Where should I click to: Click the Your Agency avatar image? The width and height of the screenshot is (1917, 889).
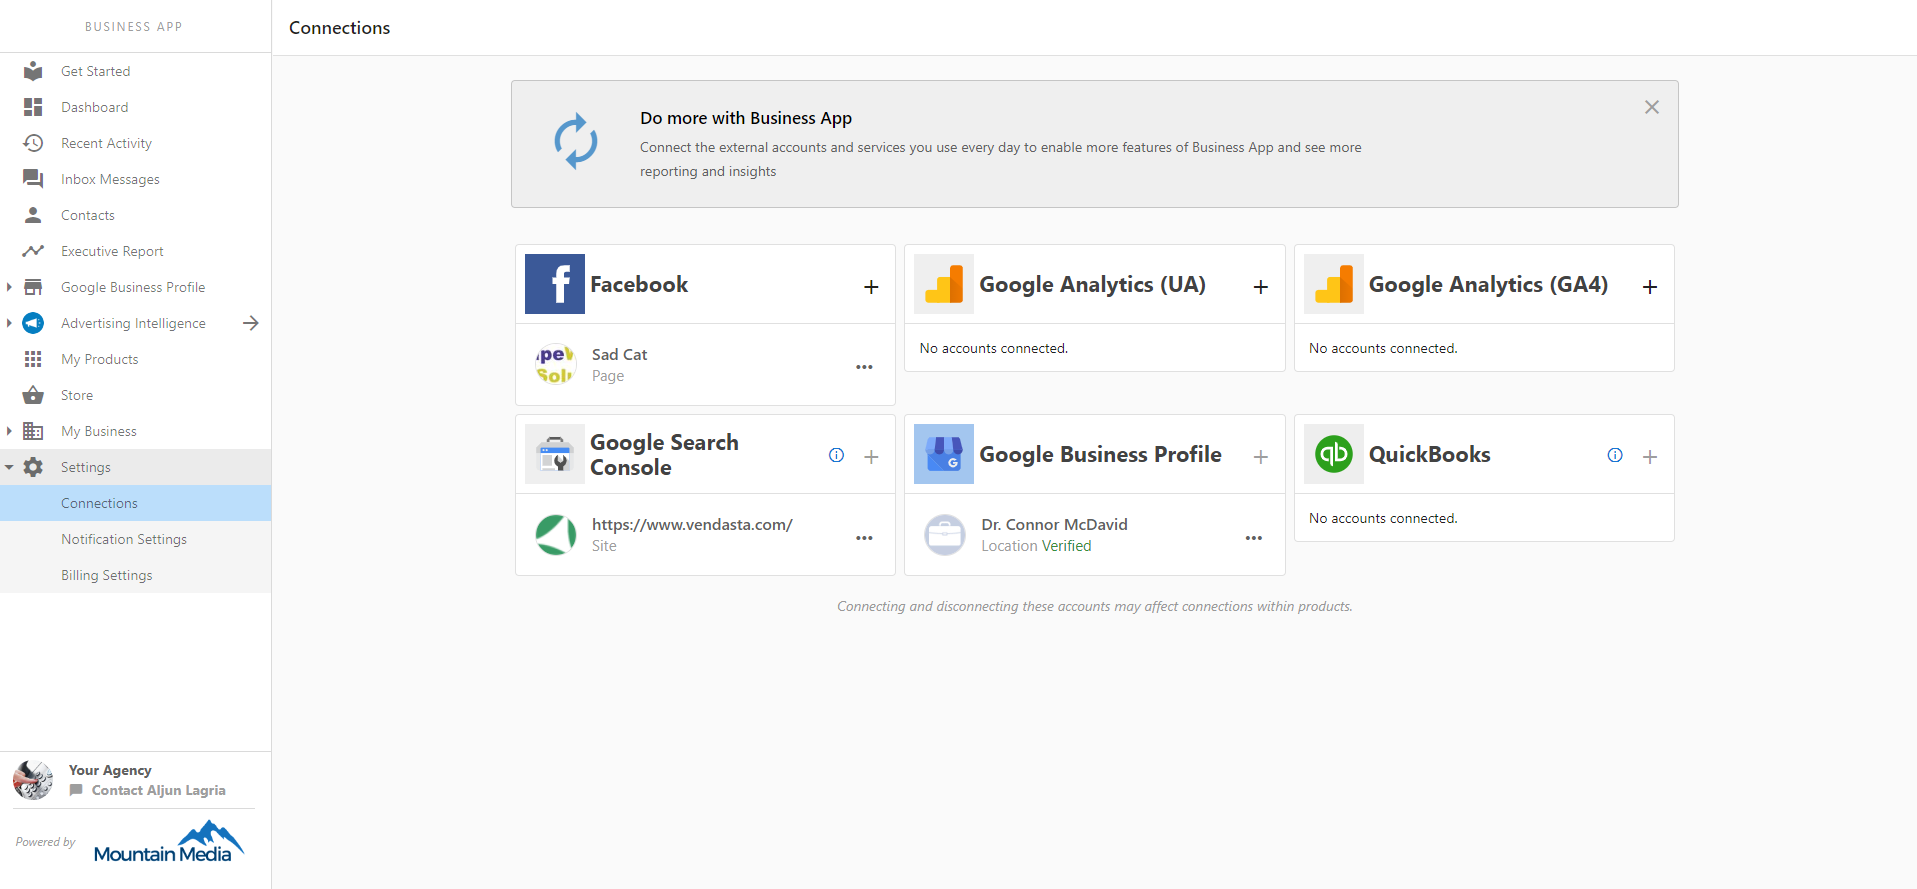click(33, 780)
